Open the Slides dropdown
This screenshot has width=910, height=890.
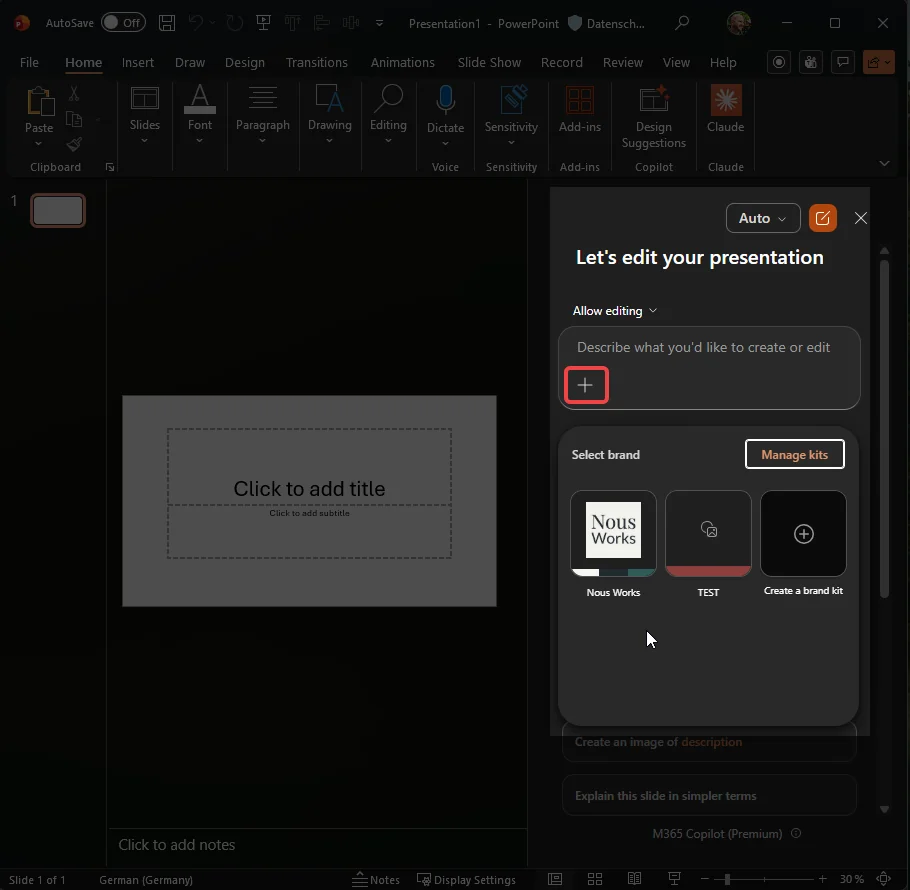pos(145,115)
